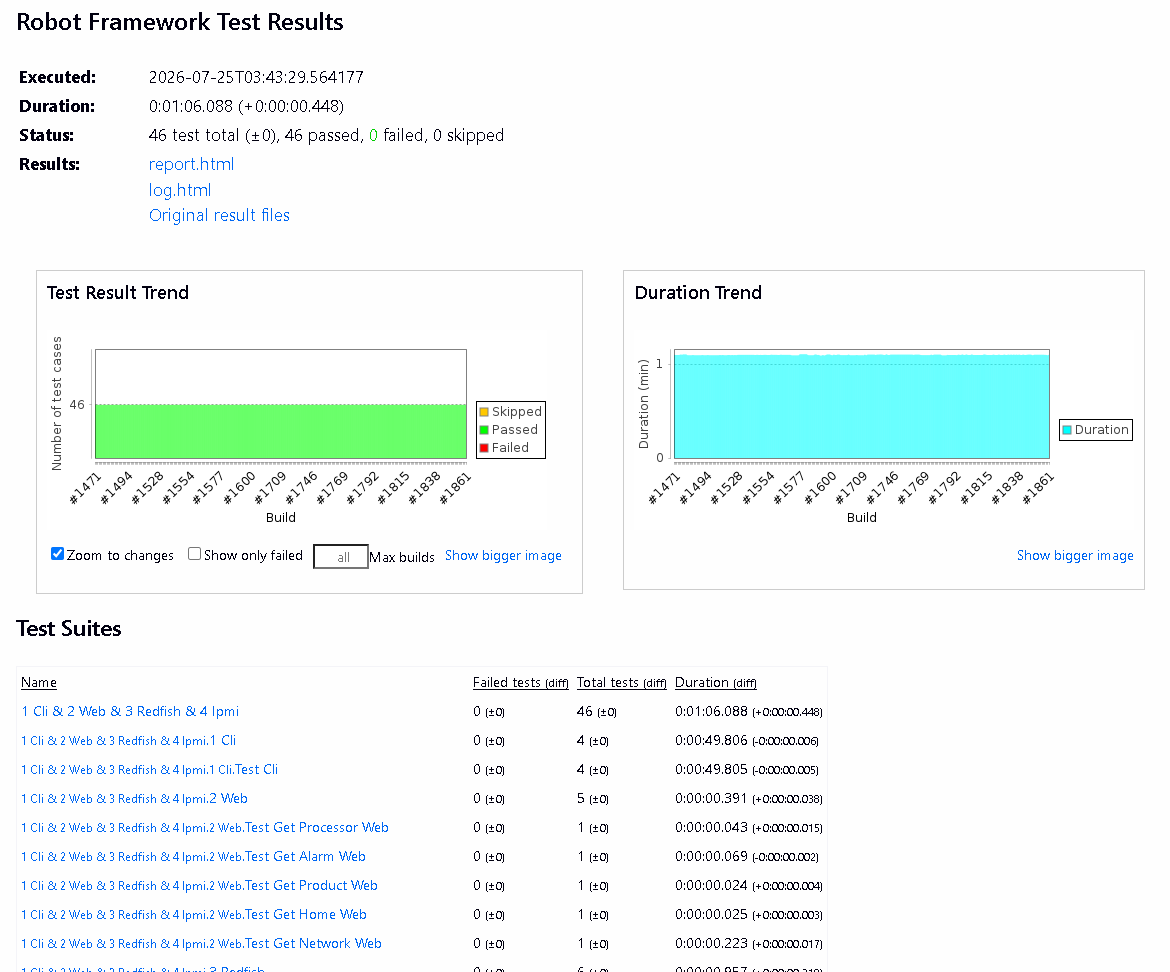The height and width of the screenshot is (972, 1170).
Task: Click the green Passed legend swatch
Action: point(484,430)
